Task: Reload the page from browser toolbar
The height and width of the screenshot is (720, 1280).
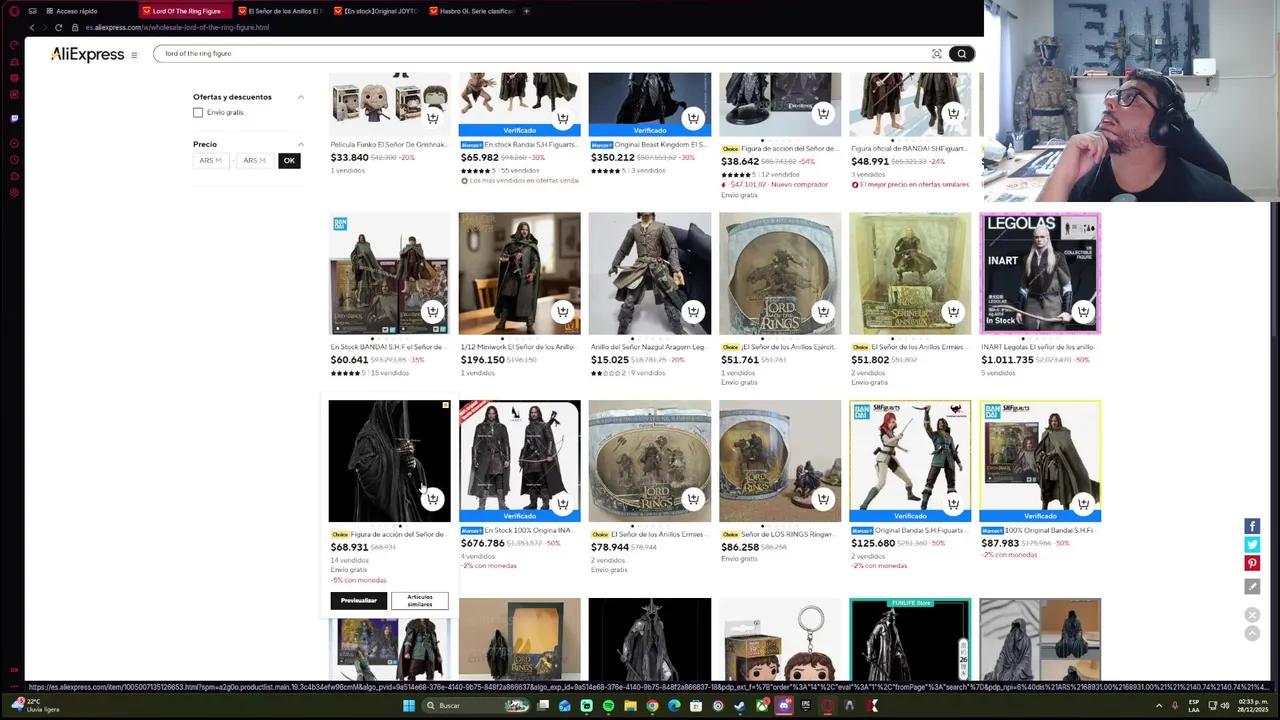Action: (x=59, y=27)
